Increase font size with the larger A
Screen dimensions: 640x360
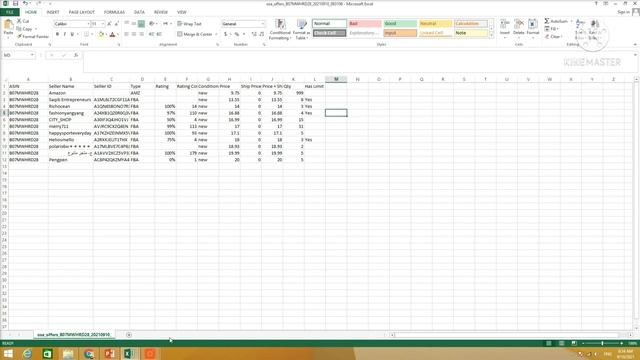[109, 24]
